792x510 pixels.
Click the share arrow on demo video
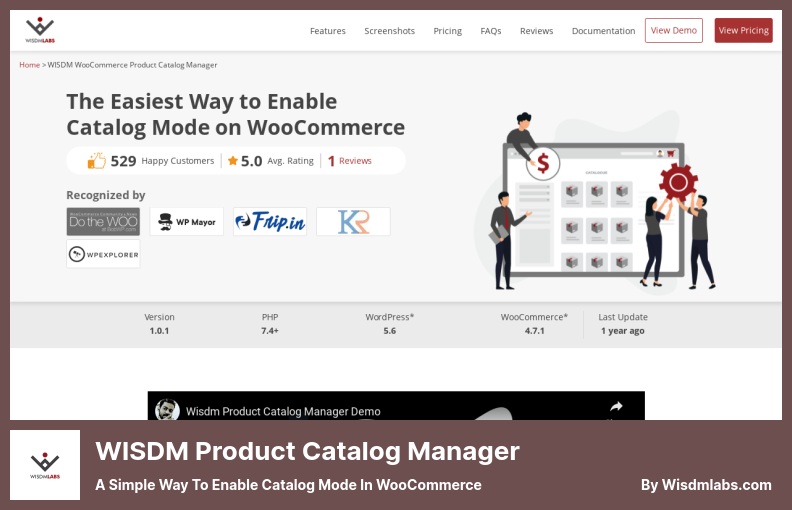tap(616, 406)
